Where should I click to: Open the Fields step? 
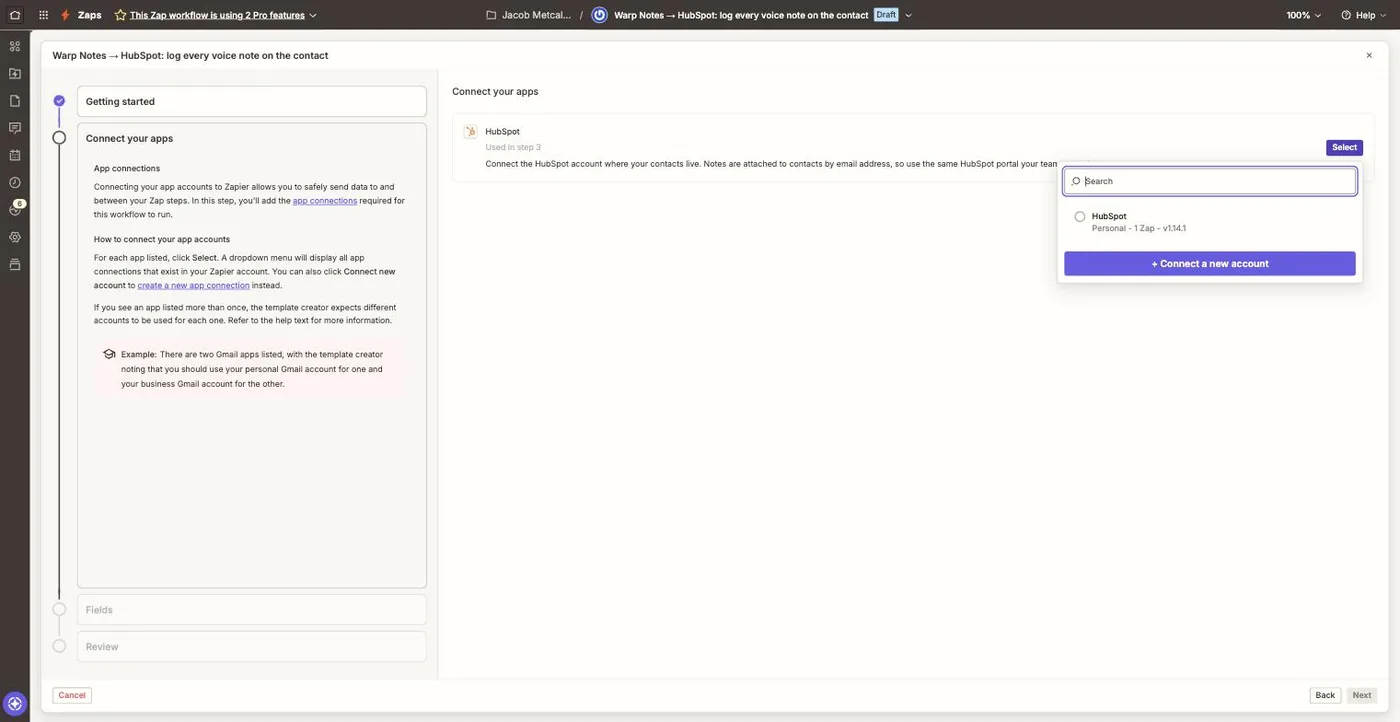pyautogui.click(x=252, y=610)
